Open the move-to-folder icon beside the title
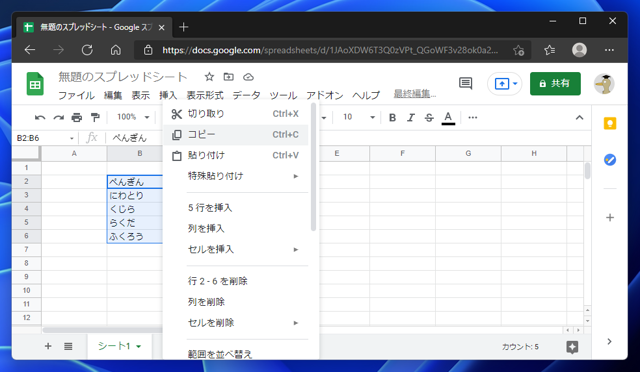The width and height of the screenshot is (640, 372). pos(229,76)
